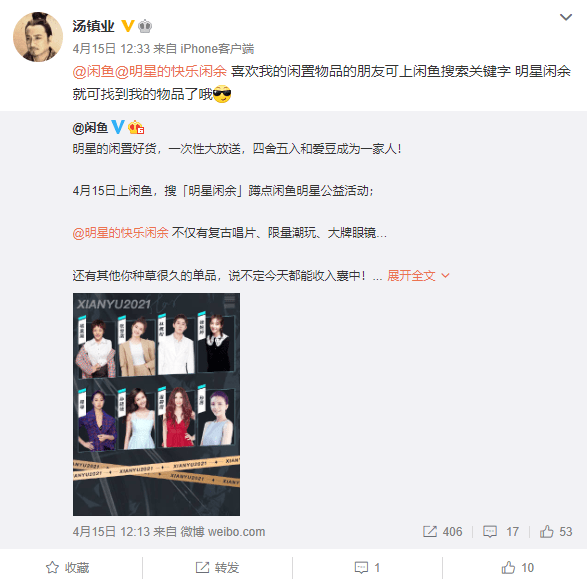The width and height of the screenshot is (587, 583).
Task: Click the blue V badge beside @闲鱼
Action: (x=118, y=127)
